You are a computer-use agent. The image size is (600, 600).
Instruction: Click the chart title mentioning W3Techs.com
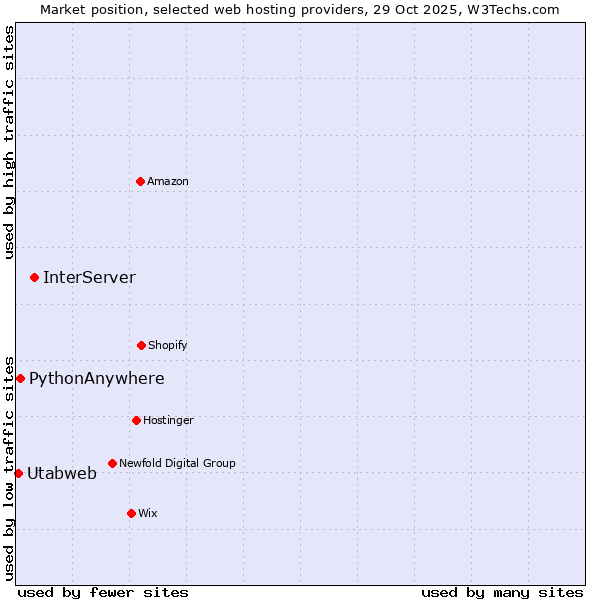pyautogui.click(x=300, y=9)
